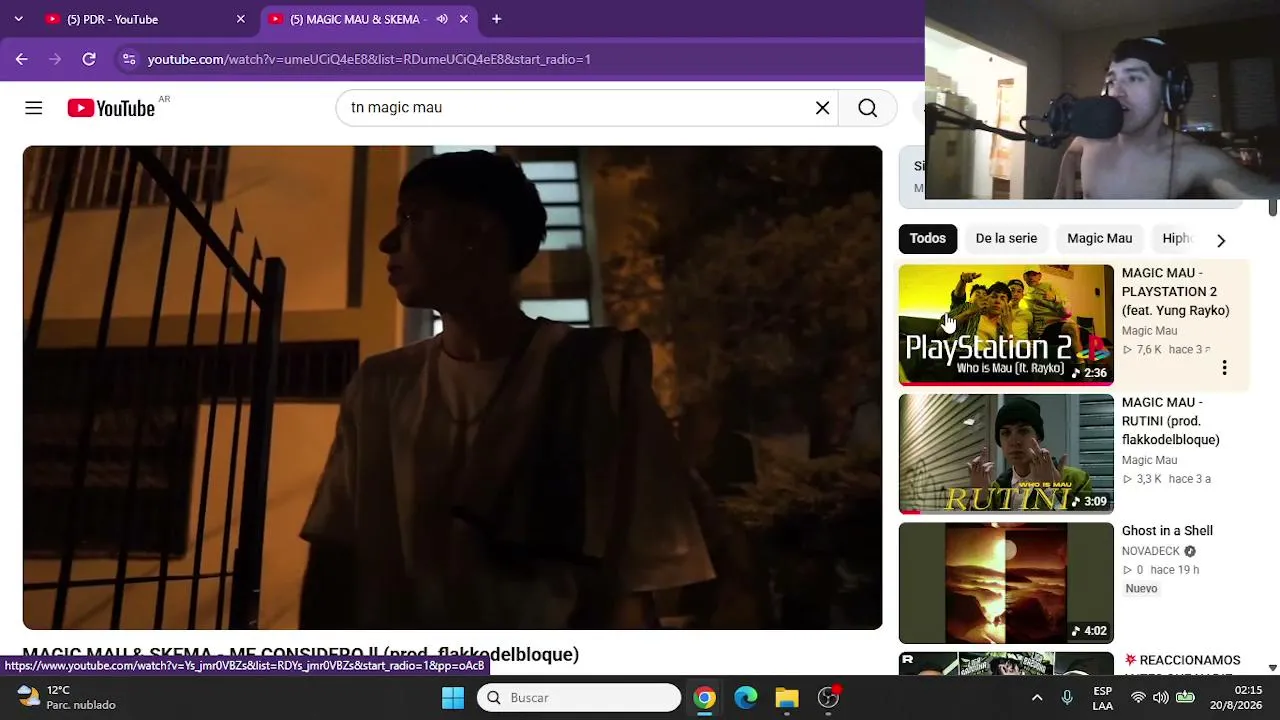The height and width of the screenshot is (720, 1280).
Task: Open the Windows Start menu
Action: [453, 697]
